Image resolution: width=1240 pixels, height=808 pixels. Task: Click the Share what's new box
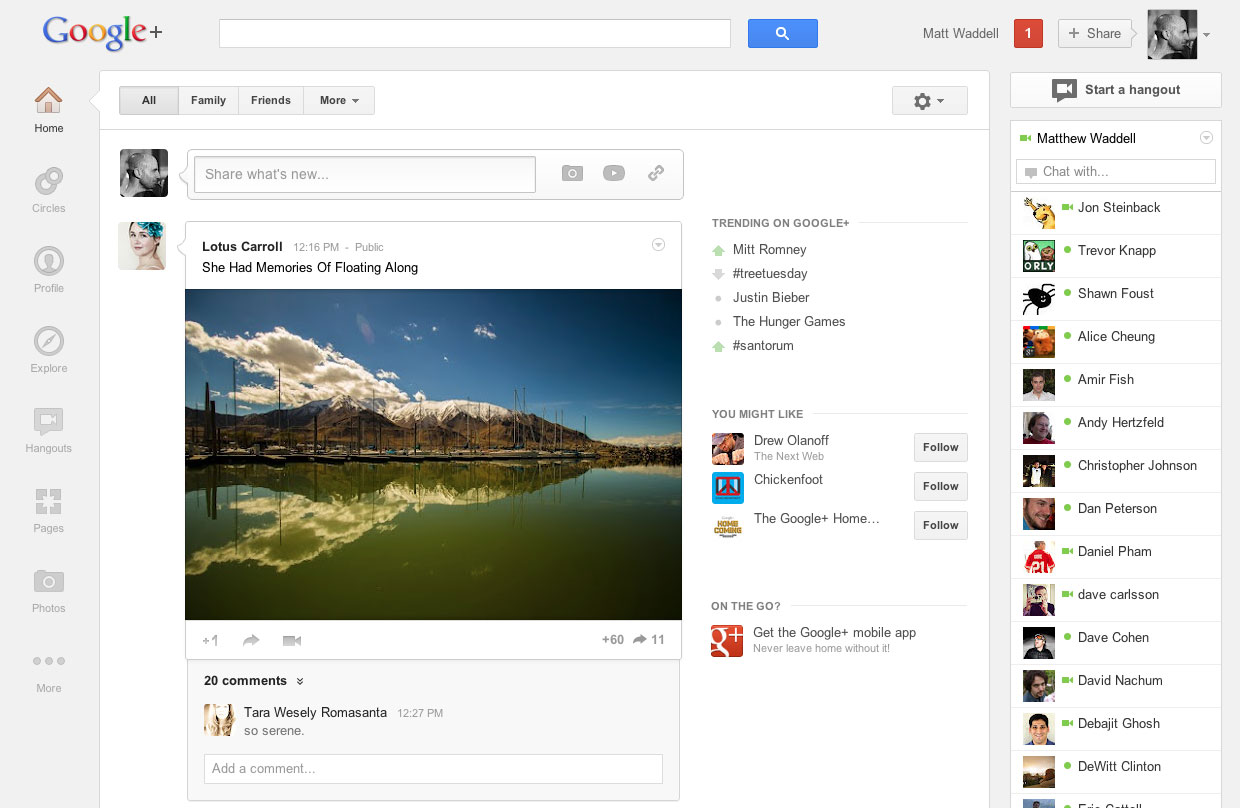(365, 174)
